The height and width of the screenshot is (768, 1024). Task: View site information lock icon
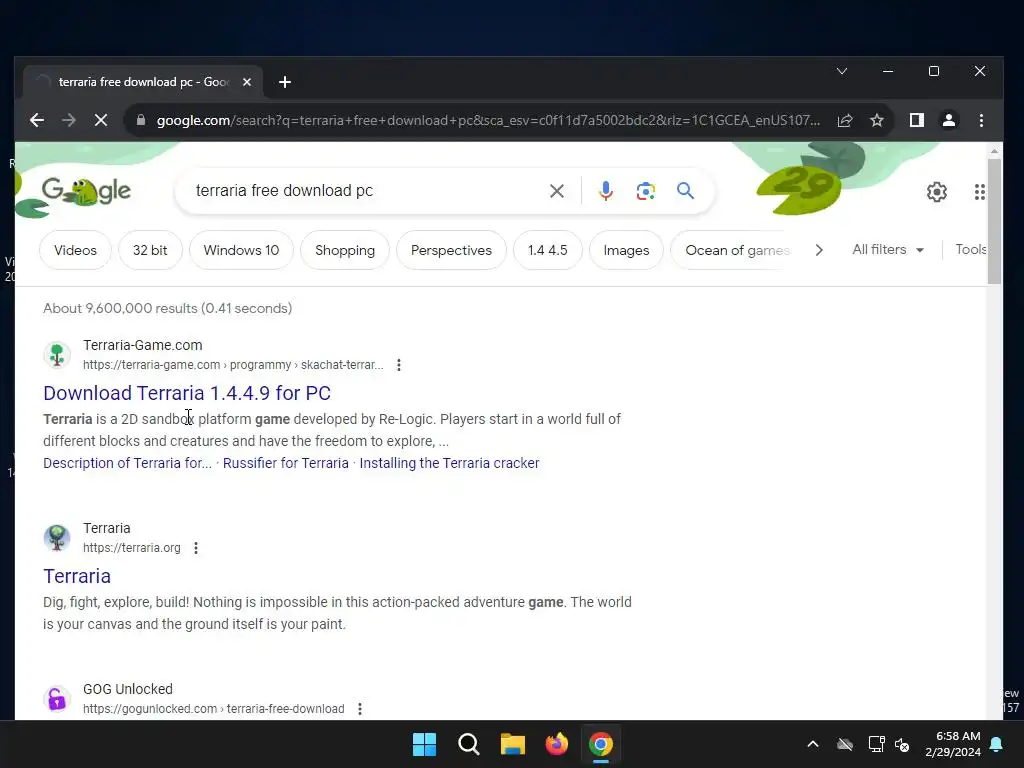coord(140,120)
